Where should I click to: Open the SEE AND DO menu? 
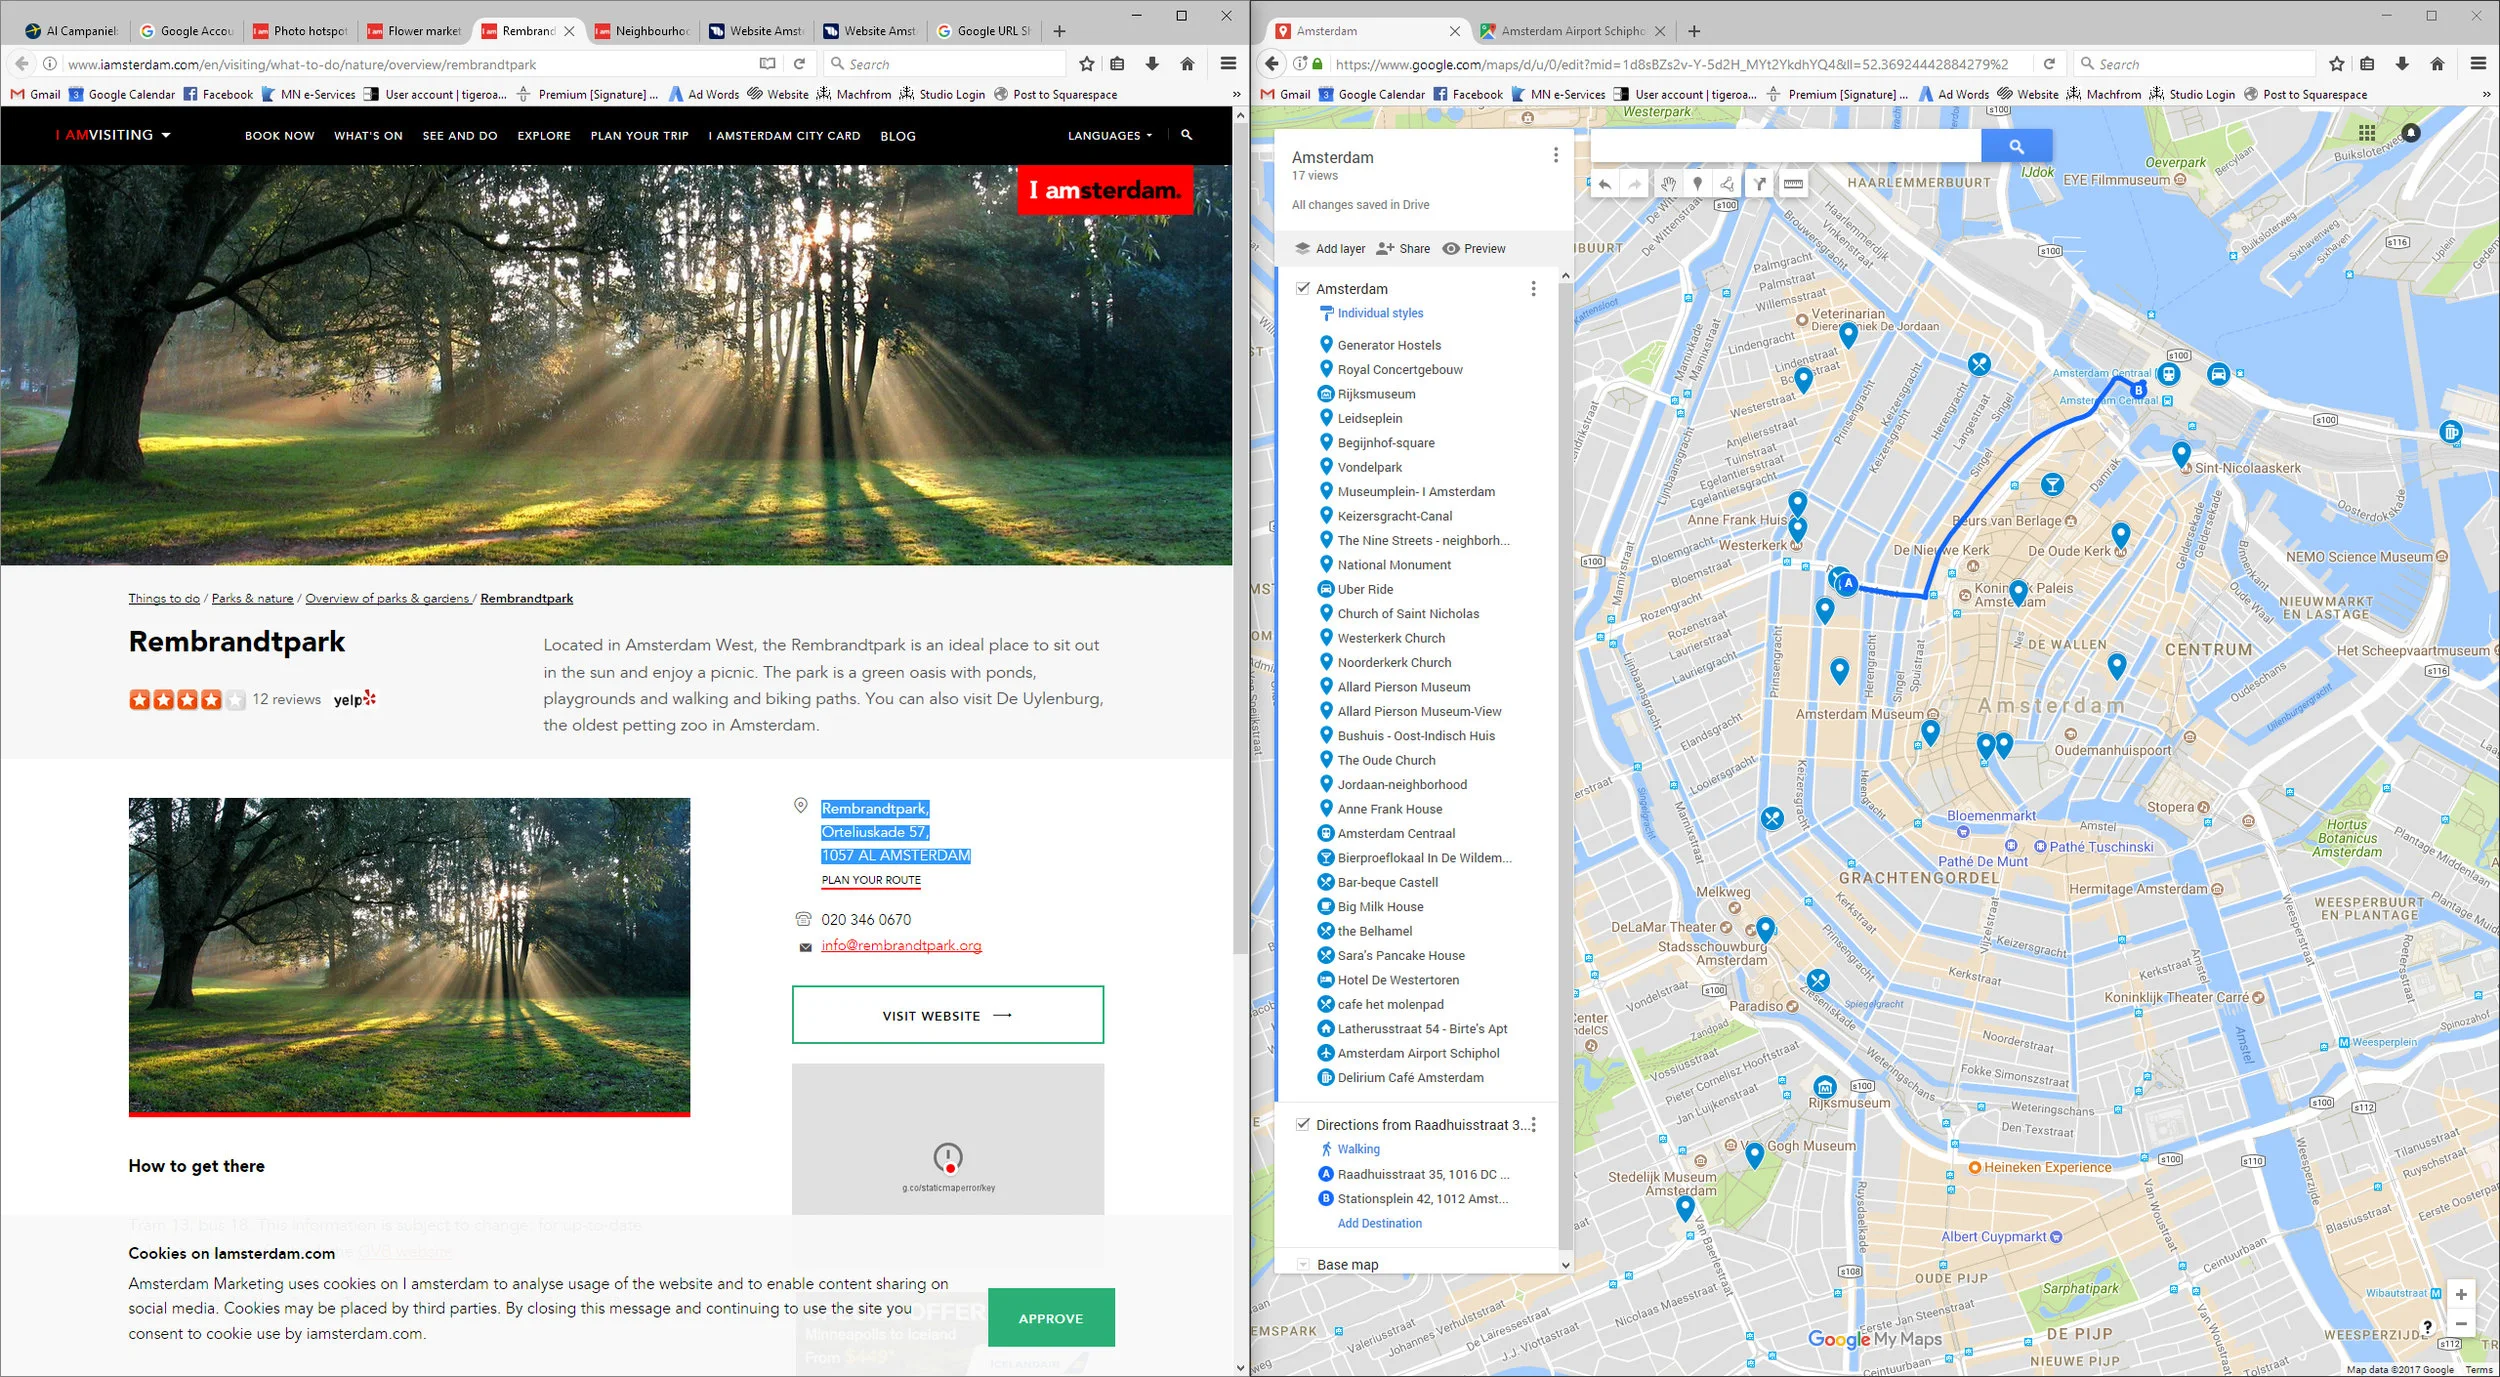460,136
